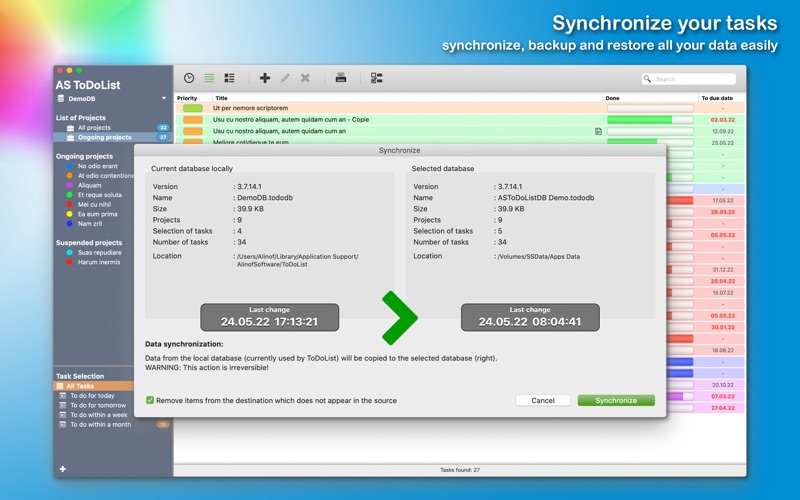Click green priority swatch of Ut per nemore
The width and height of the screenshot is (800, 500).
point(193,108)
